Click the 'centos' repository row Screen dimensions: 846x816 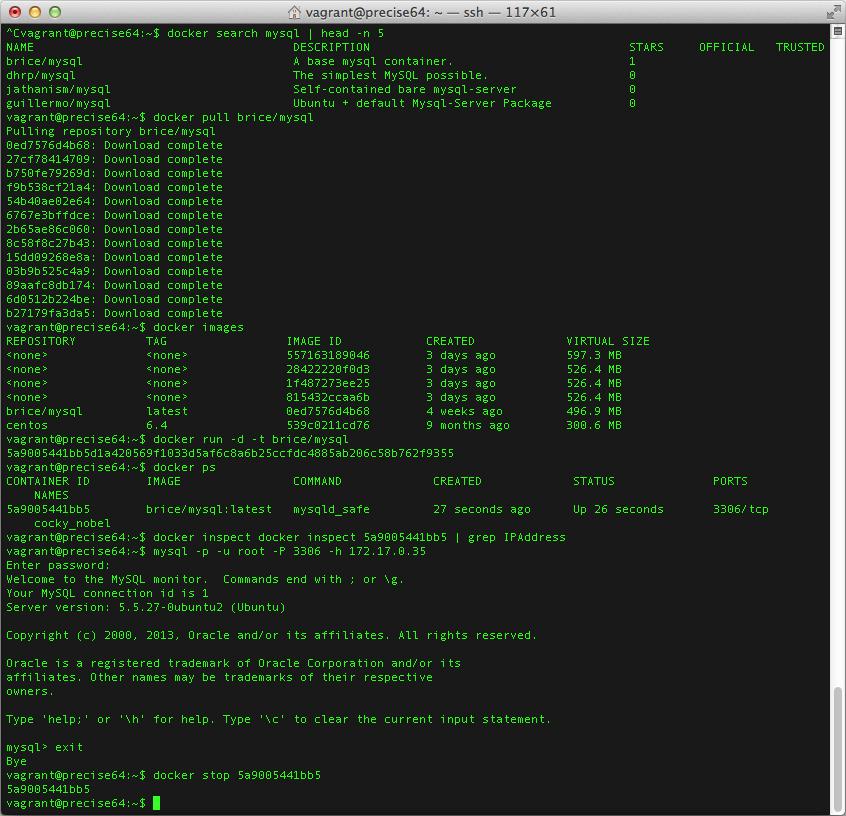coord(27,425)
